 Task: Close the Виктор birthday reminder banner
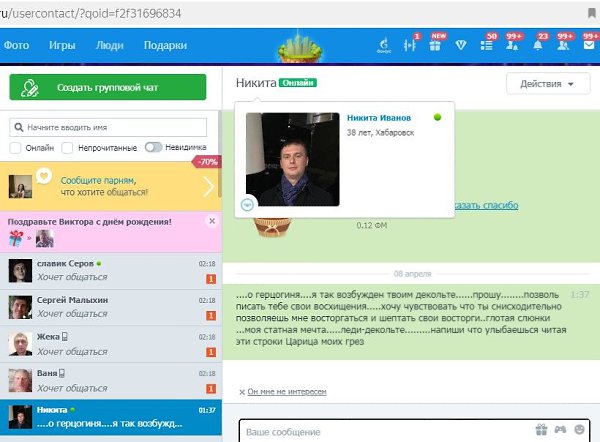click(211, 220)
